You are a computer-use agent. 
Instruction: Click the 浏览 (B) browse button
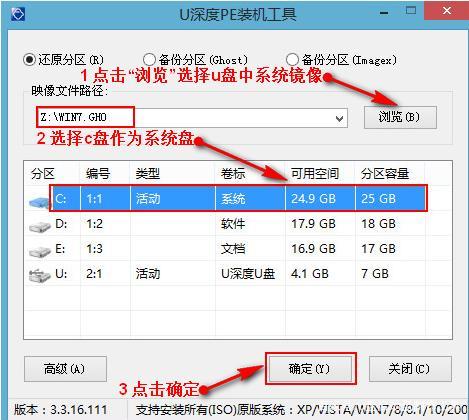click(x=400, y=117)
